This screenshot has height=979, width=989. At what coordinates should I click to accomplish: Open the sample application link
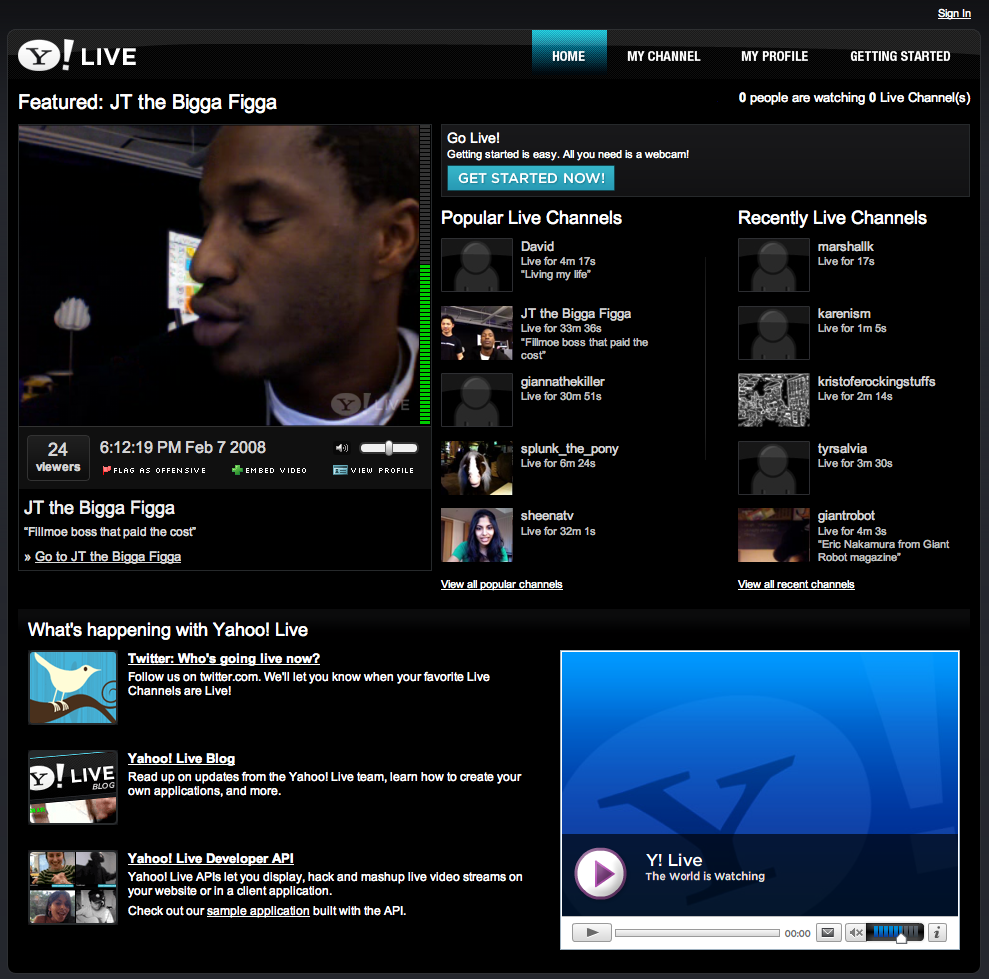(258, 911)
